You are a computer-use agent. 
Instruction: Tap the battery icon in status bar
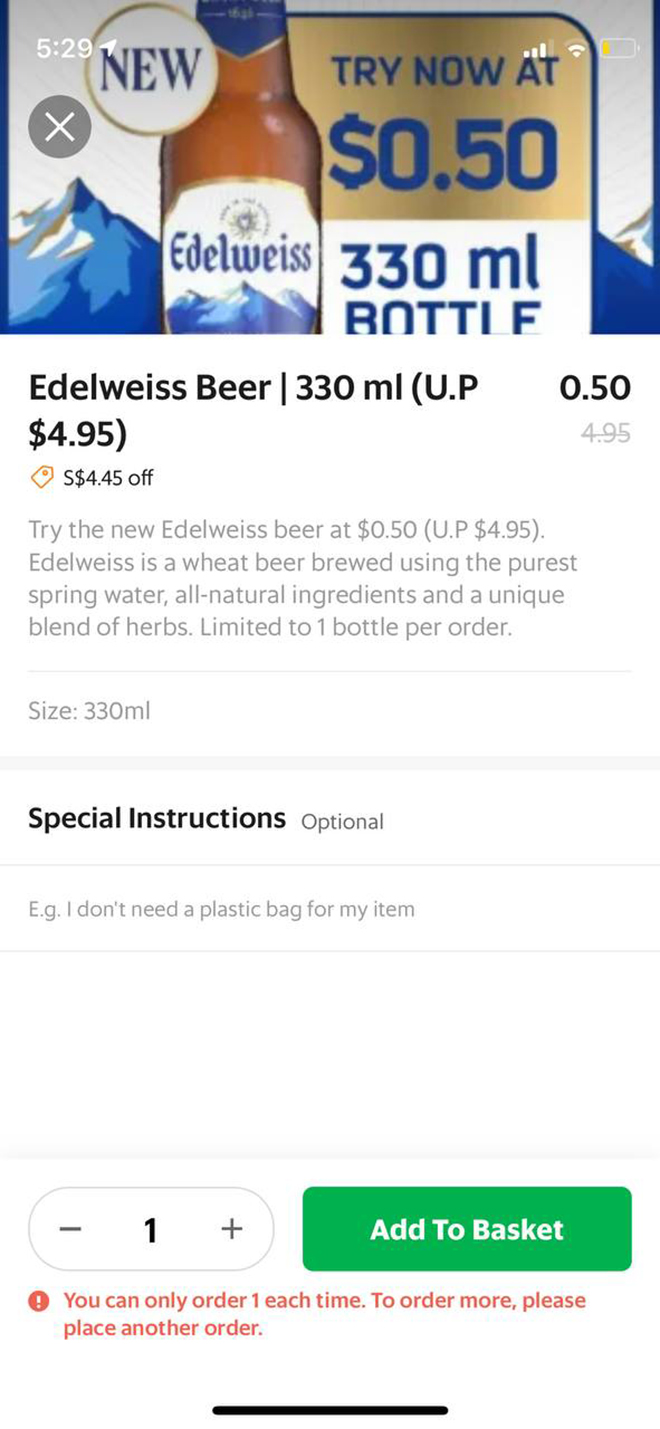click(619, 48)
